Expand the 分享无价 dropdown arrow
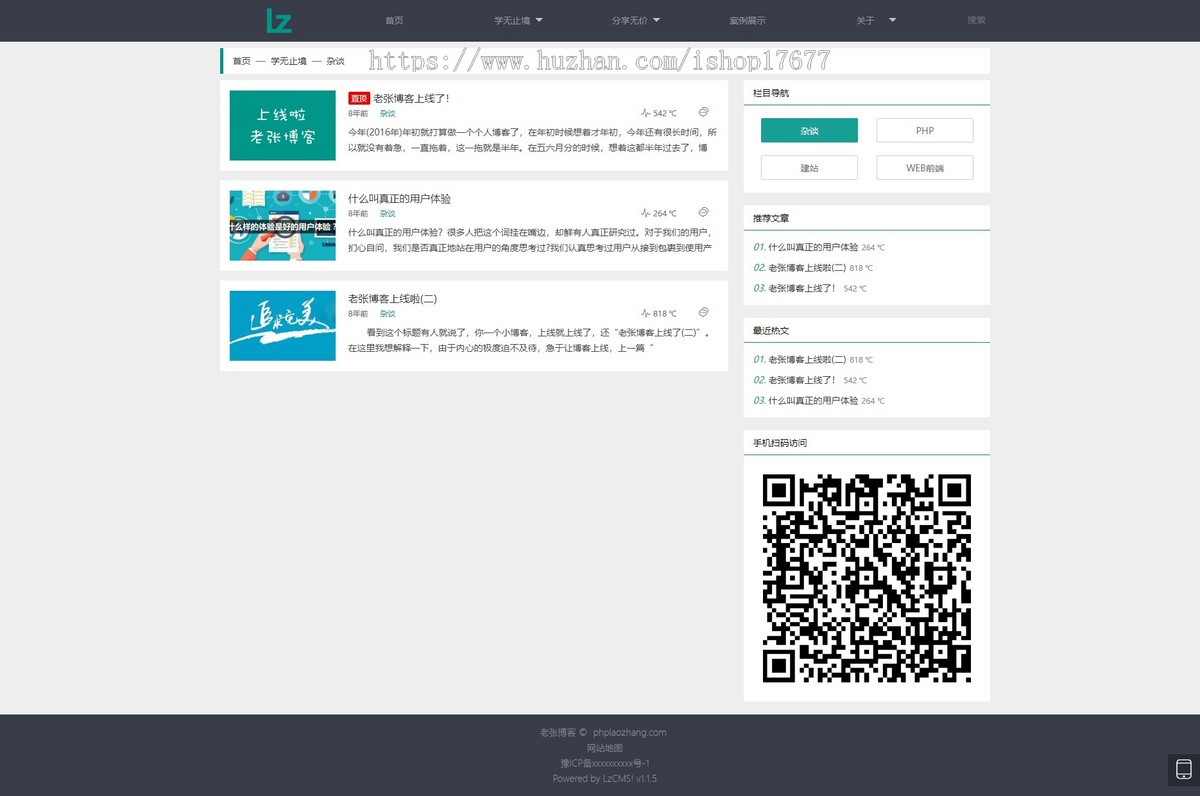Screen dimensions: 1200x796 [x=657, y=20]
